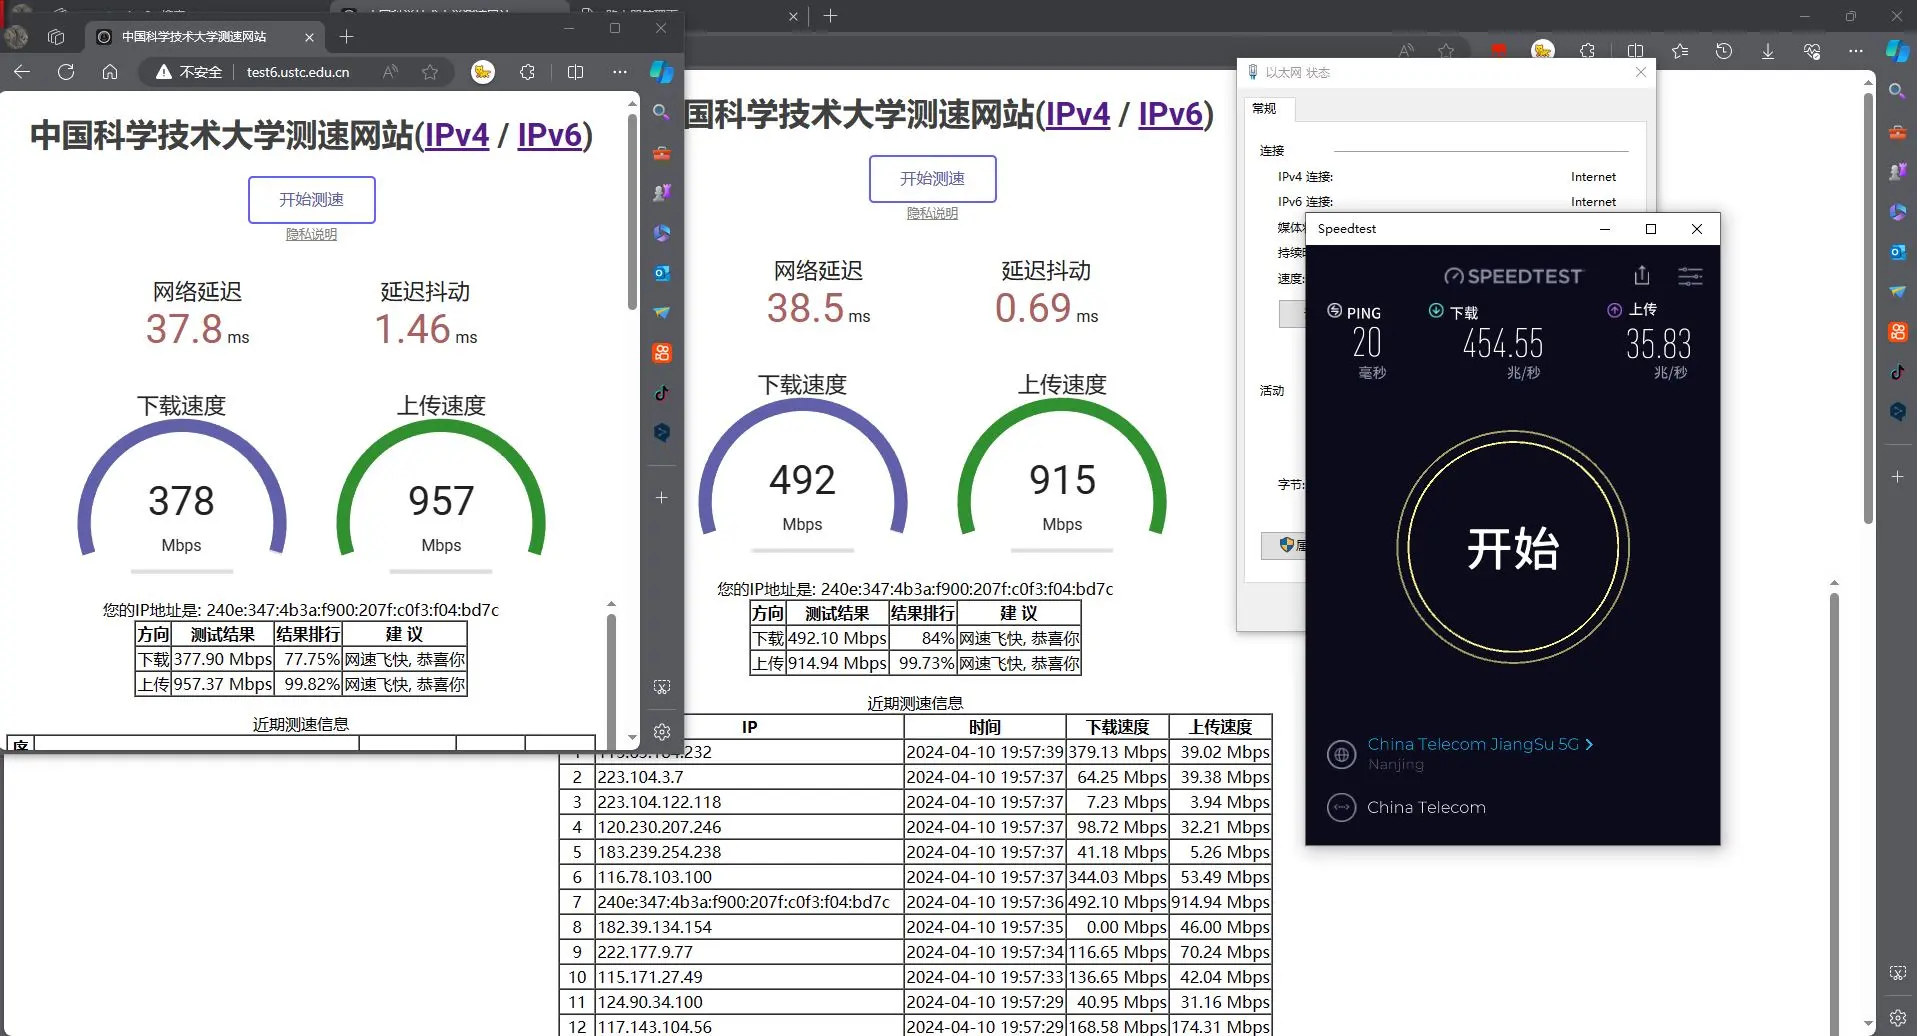Close the 以太网 状态 dialog
1917x1036 pixels.
pyautogui.click(x=1640, y=72)
